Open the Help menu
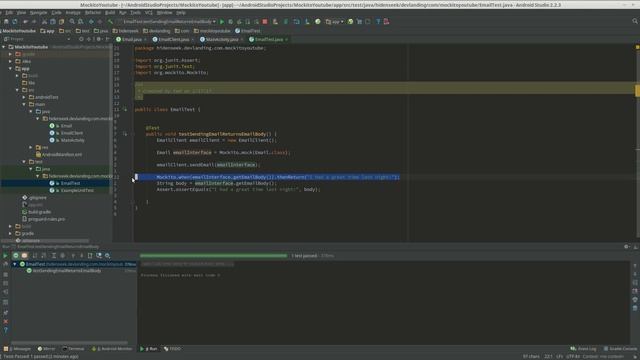This screenshot has height=360, width=640. point(181,13)
